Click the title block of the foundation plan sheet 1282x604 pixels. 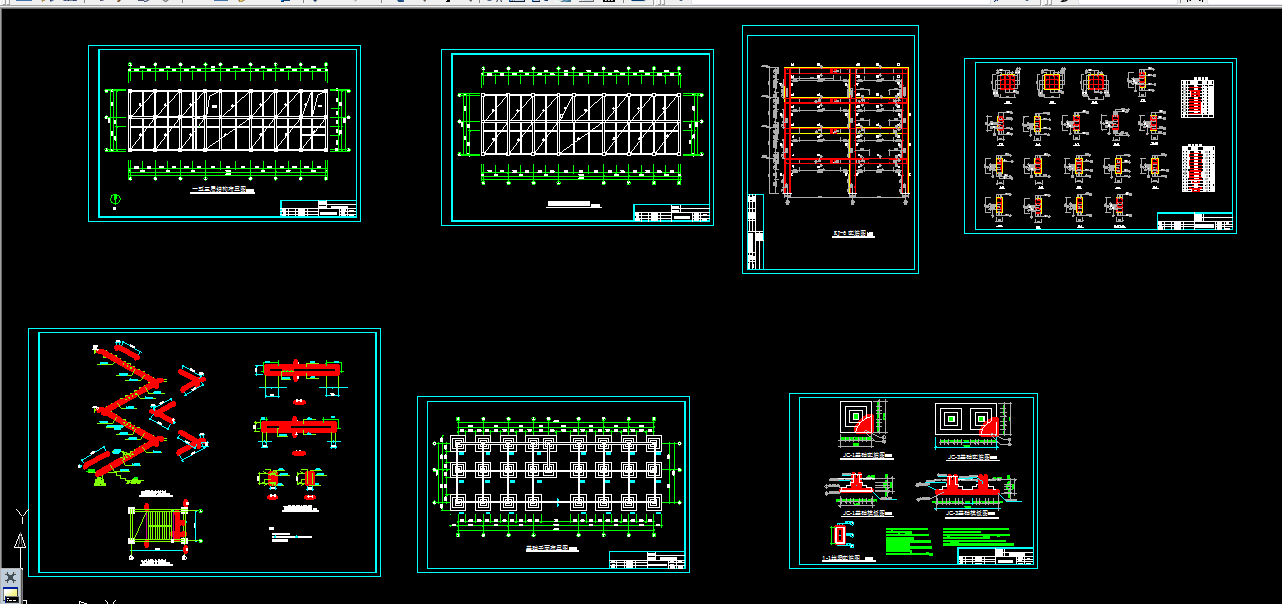click(647, 560)
